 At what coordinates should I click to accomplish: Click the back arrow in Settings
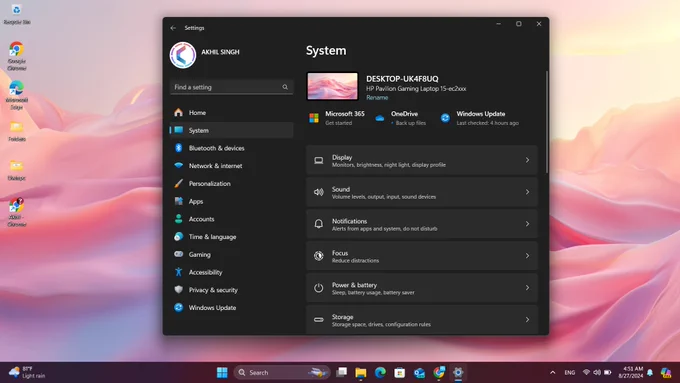coord(173,28)
